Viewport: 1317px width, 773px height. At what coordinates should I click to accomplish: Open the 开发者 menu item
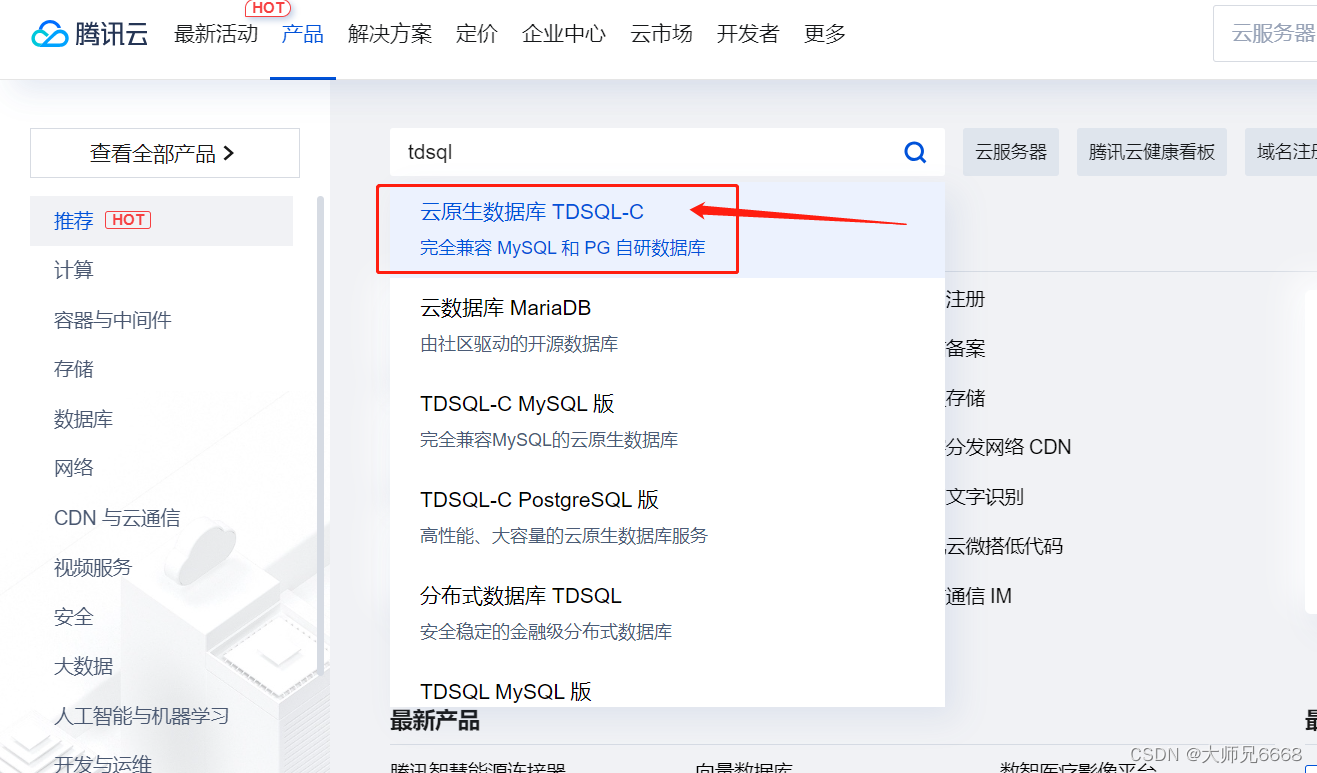(x=748, y=34)
